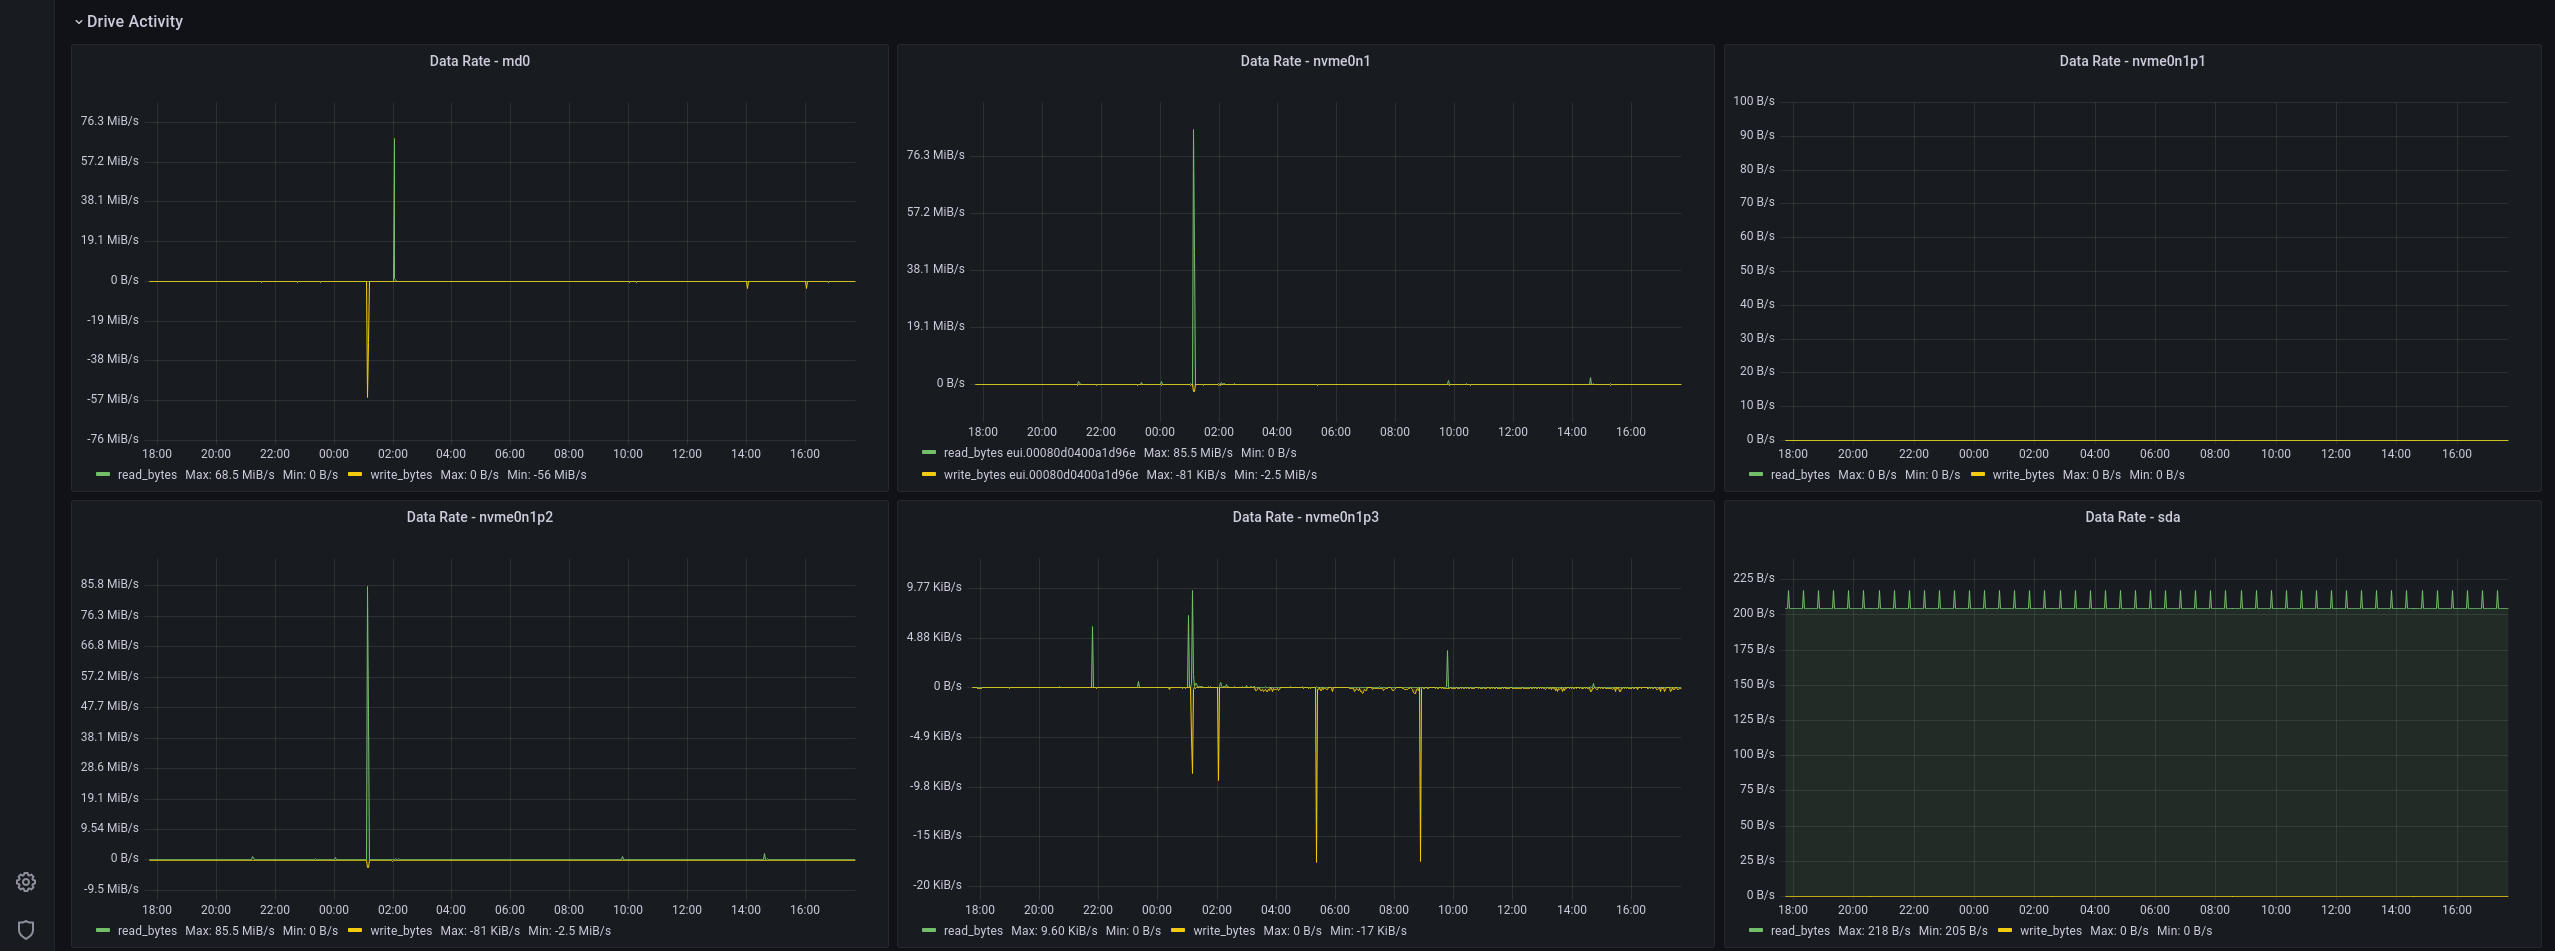This screenshot has height=951, width=2555.
Task: Open the Data Rate - md0 panel menu
Action: pos(480,61)
